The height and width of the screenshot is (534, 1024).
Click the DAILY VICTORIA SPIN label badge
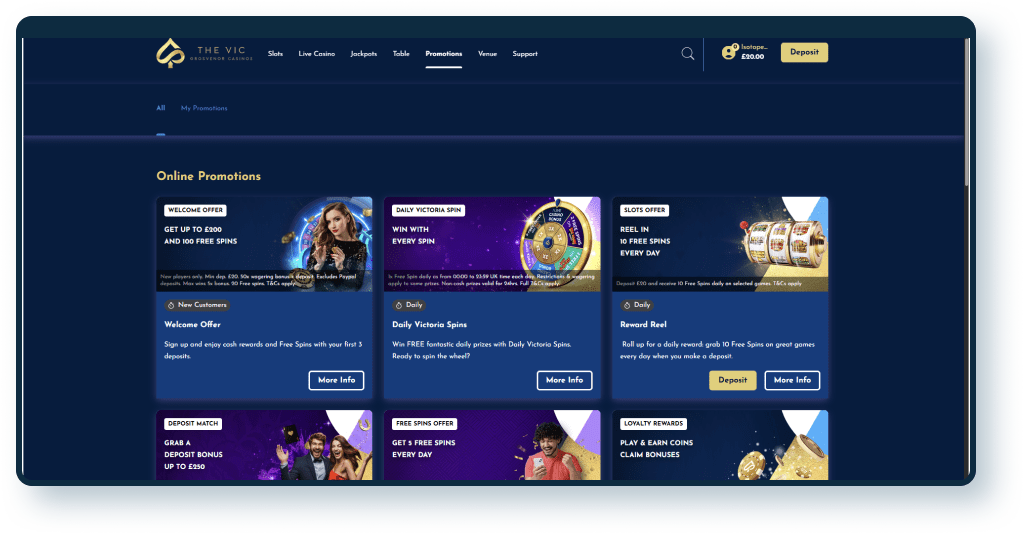428,210
